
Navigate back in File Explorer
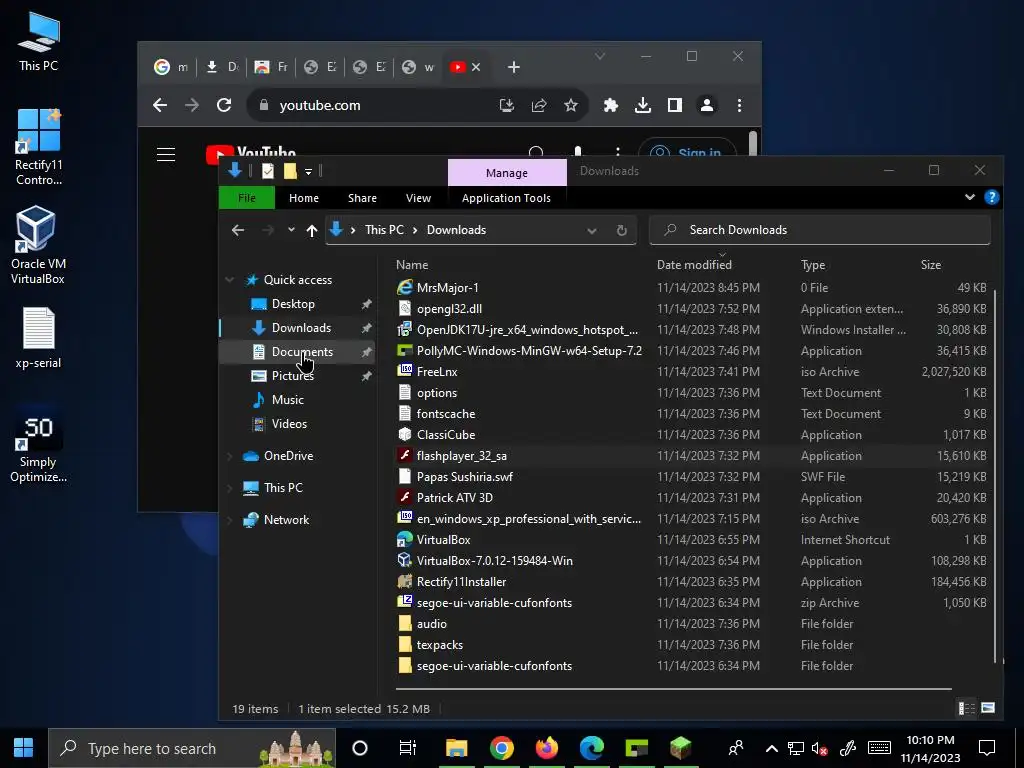click(238, 230)
